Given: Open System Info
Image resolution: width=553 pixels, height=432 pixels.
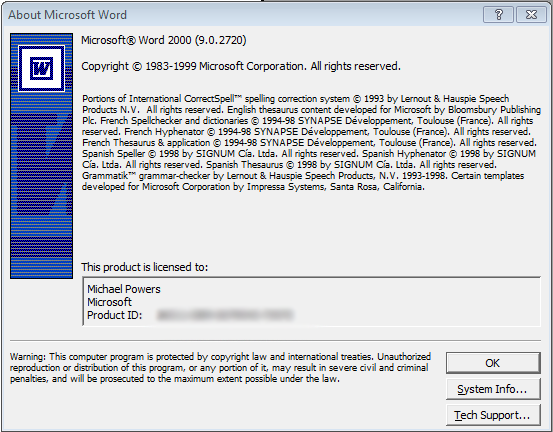Looking at the screenshot, I should [x=493, y=389].
